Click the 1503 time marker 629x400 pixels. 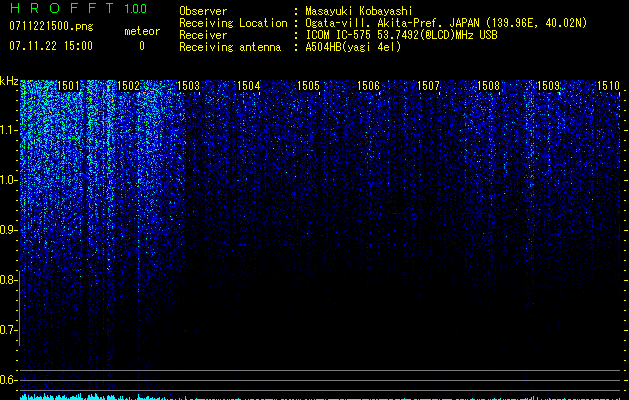(188, 85)
